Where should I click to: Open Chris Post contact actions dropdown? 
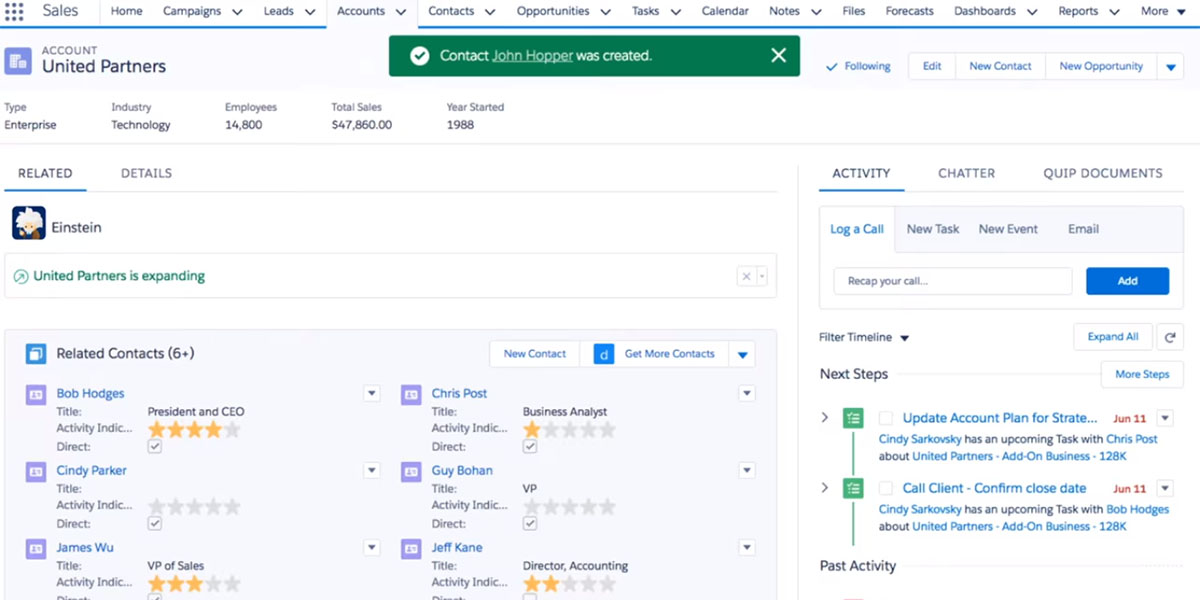[747, 394]
